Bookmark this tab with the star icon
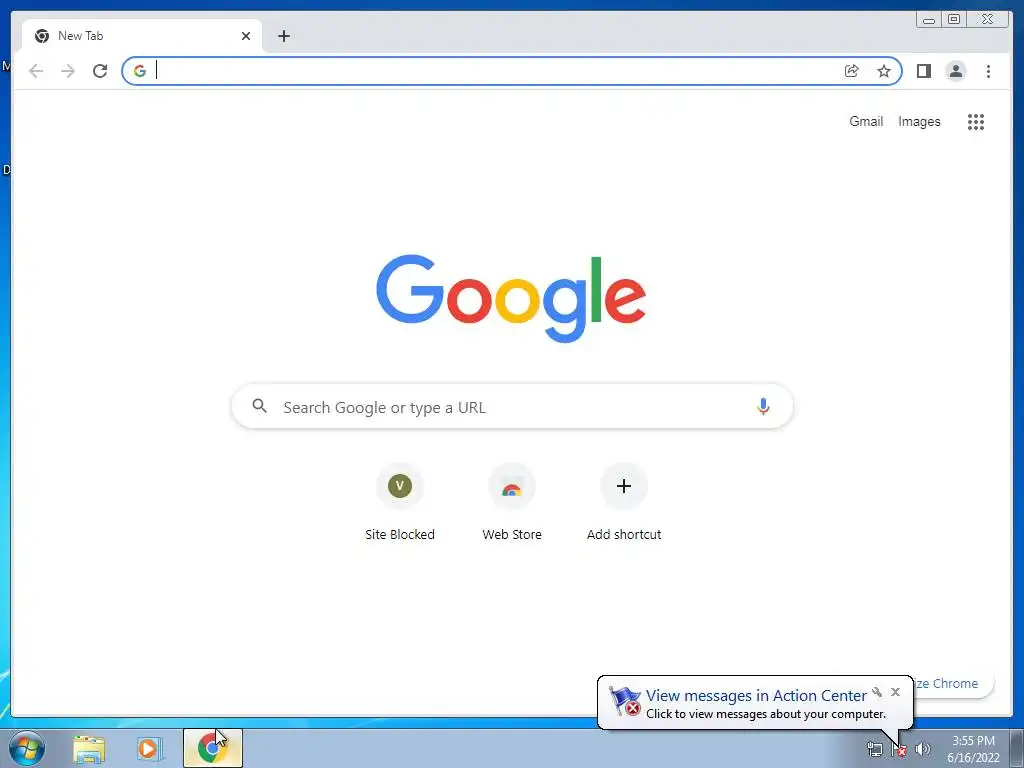Image resolution: width=1024 pixels, height=768 pixels. [x=884, y=71]
